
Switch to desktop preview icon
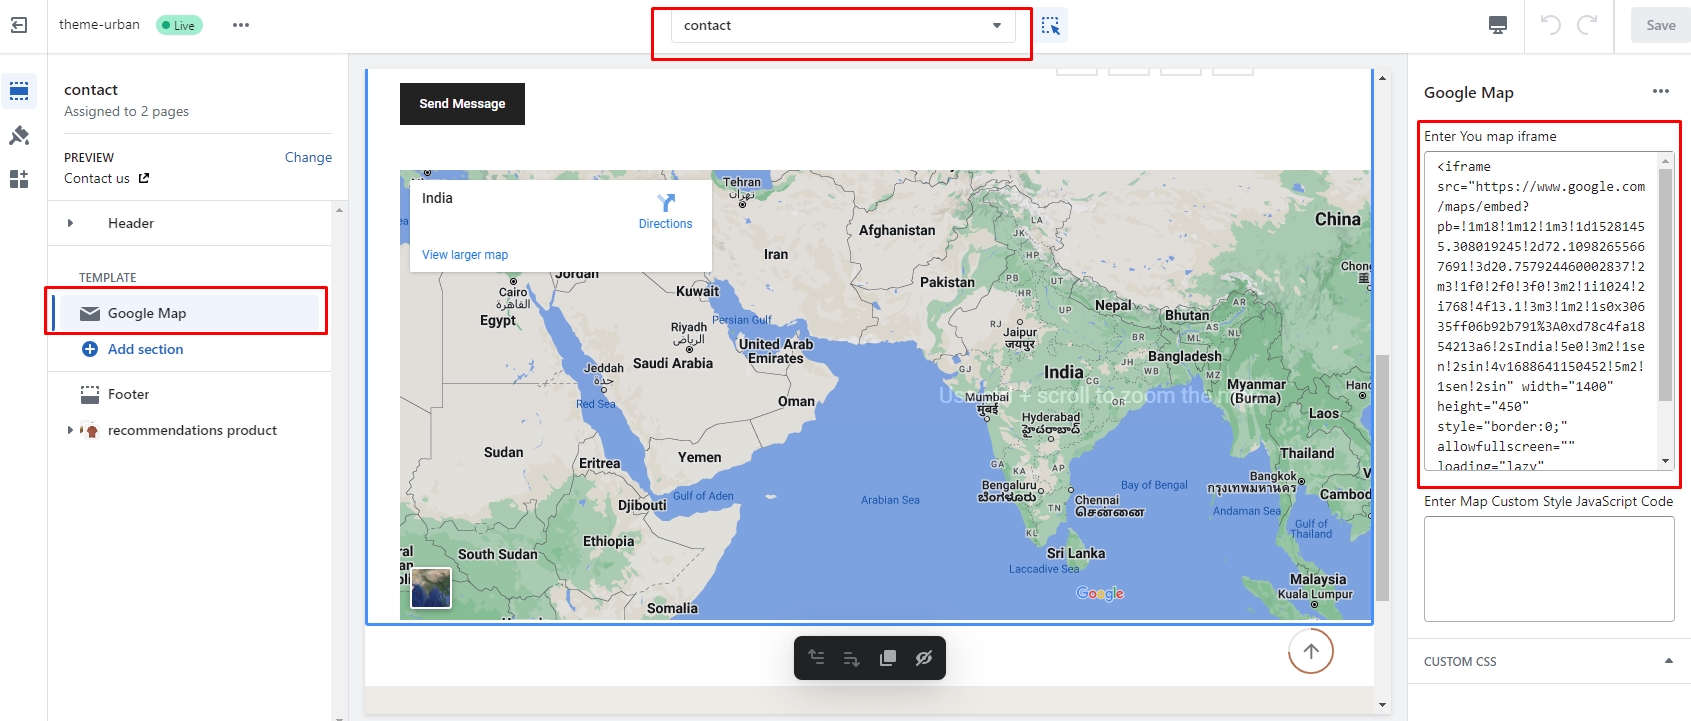point(1498,25)
